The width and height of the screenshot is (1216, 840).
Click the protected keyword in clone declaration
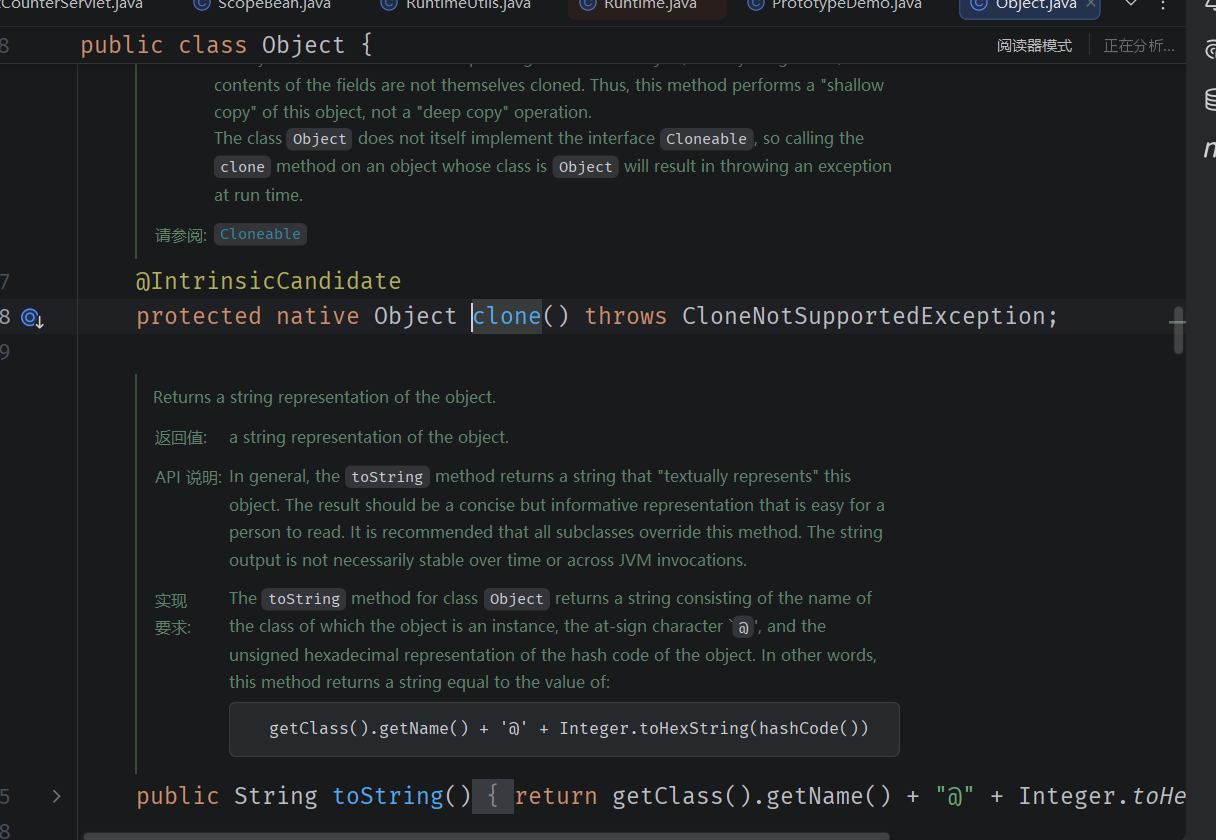click(x=198, y=316)
